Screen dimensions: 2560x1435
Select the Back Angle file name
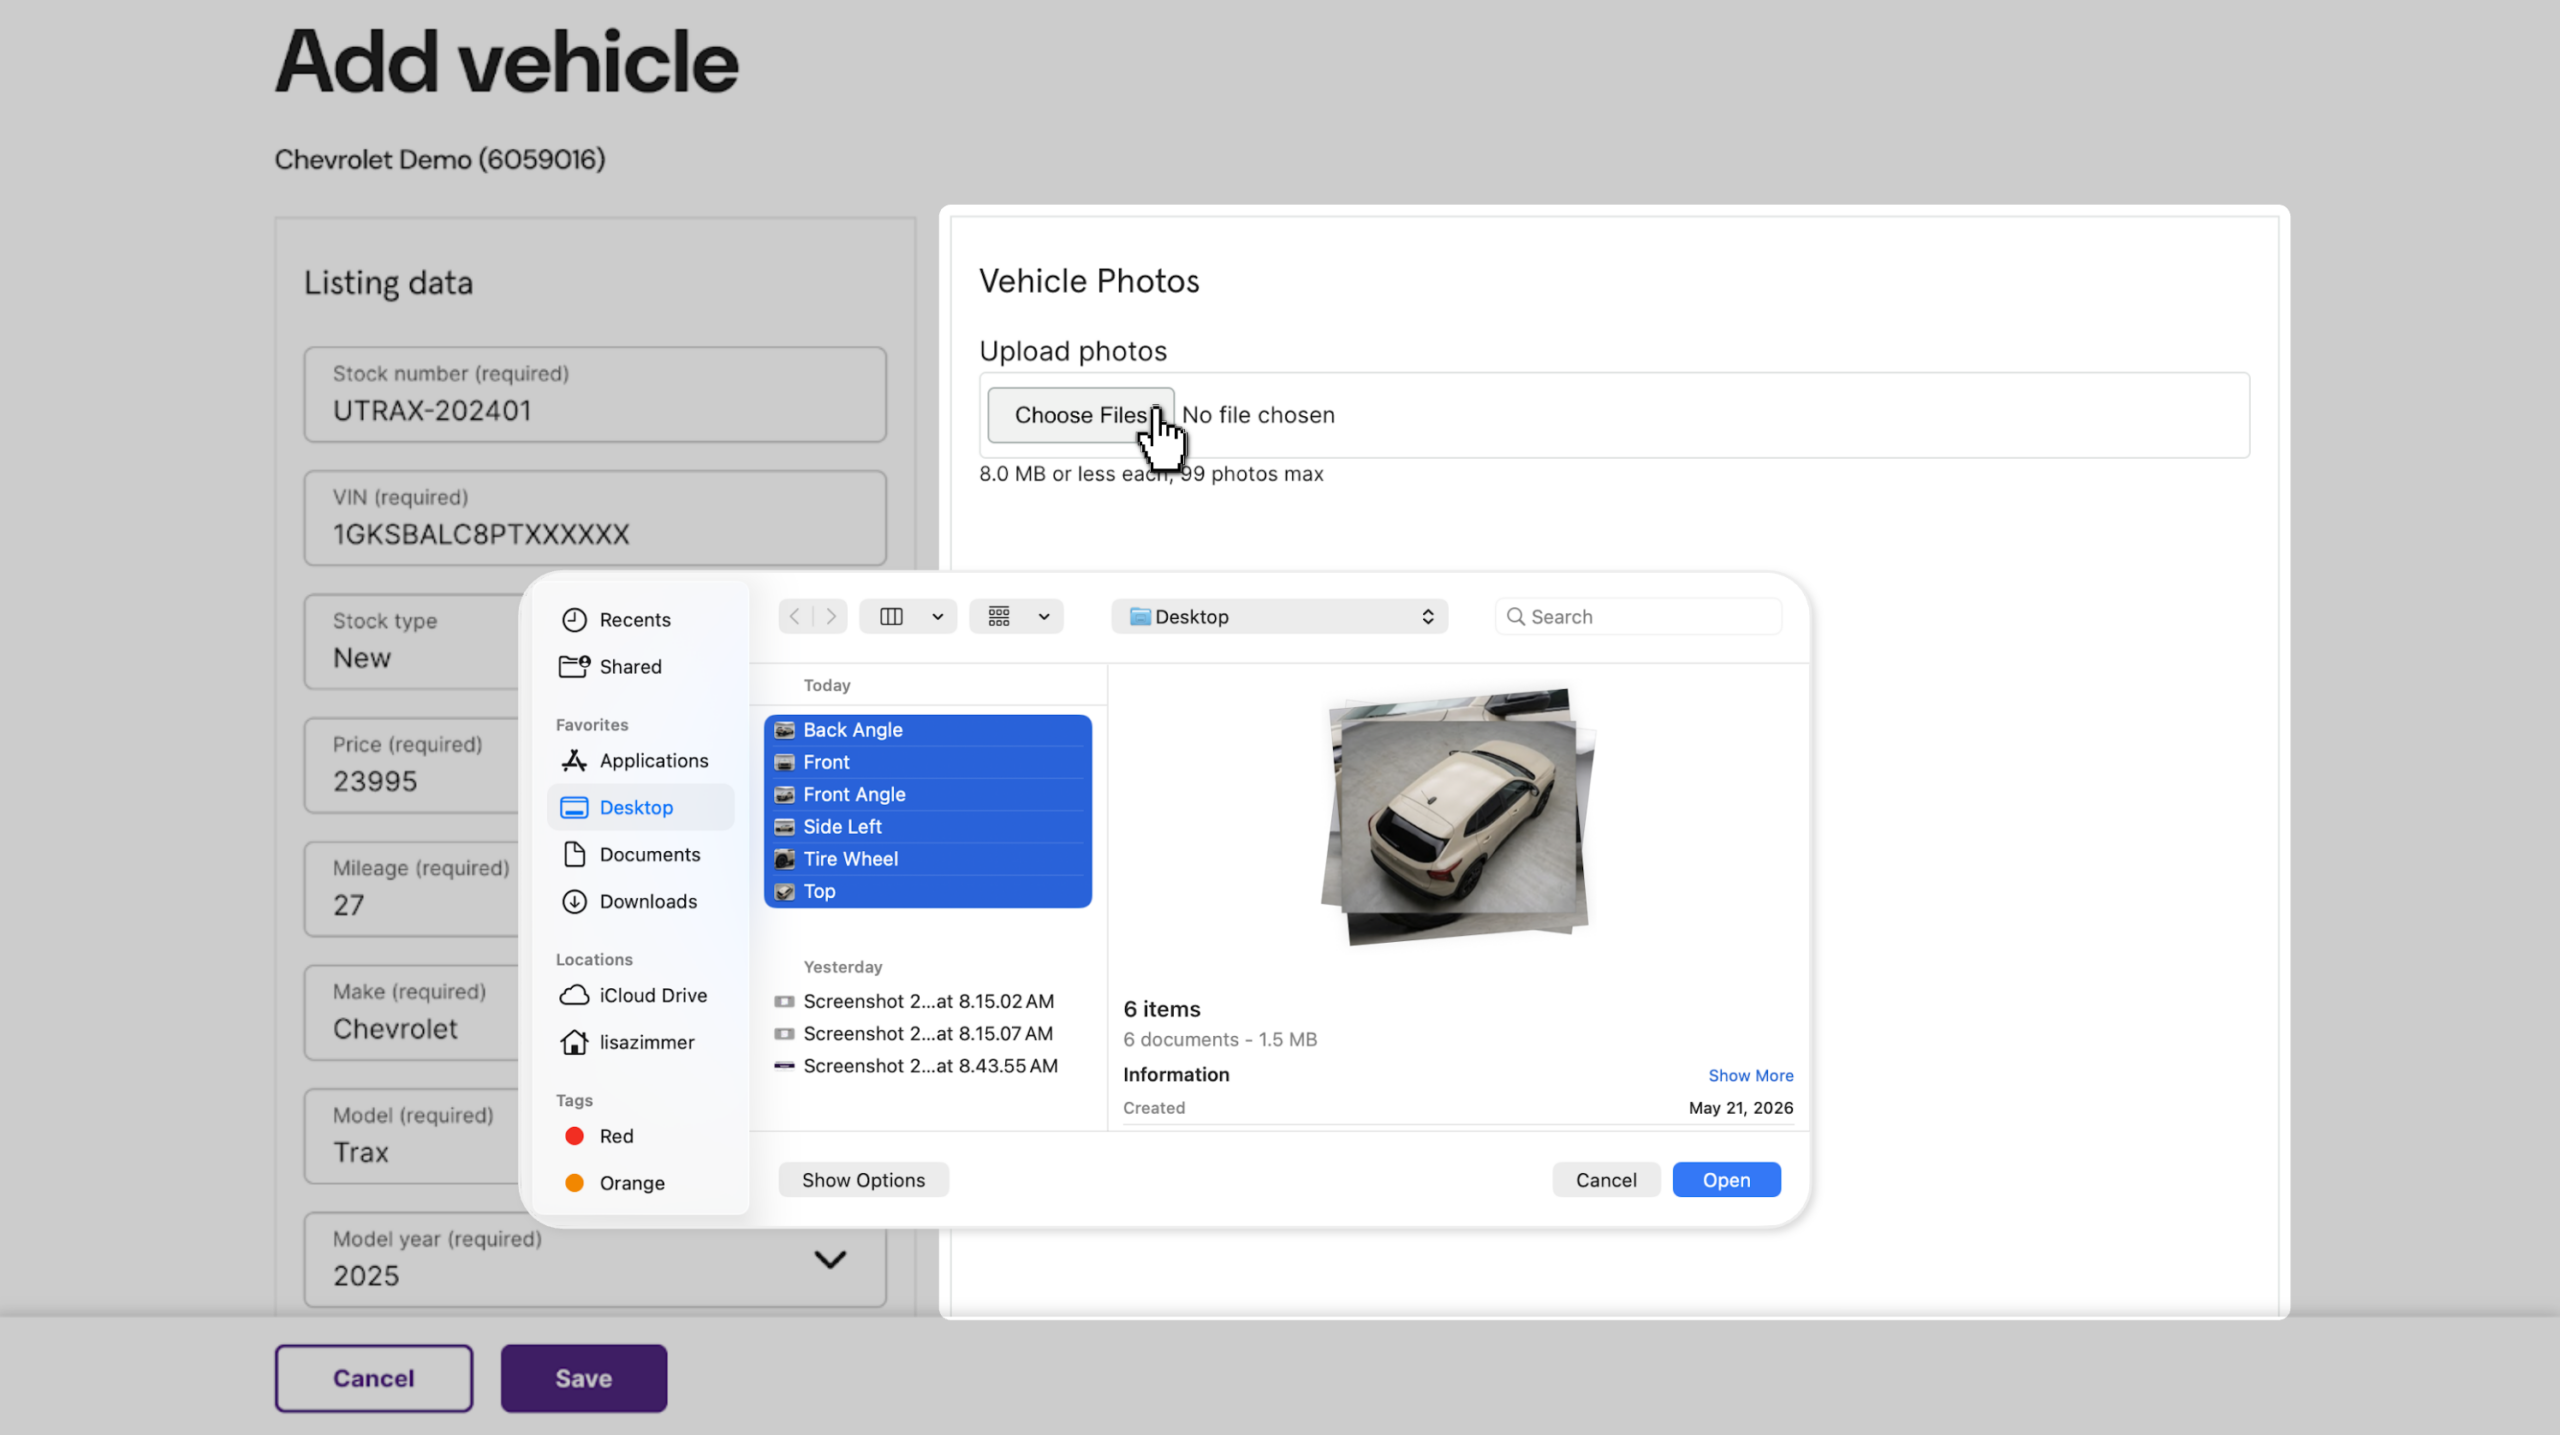852,730
